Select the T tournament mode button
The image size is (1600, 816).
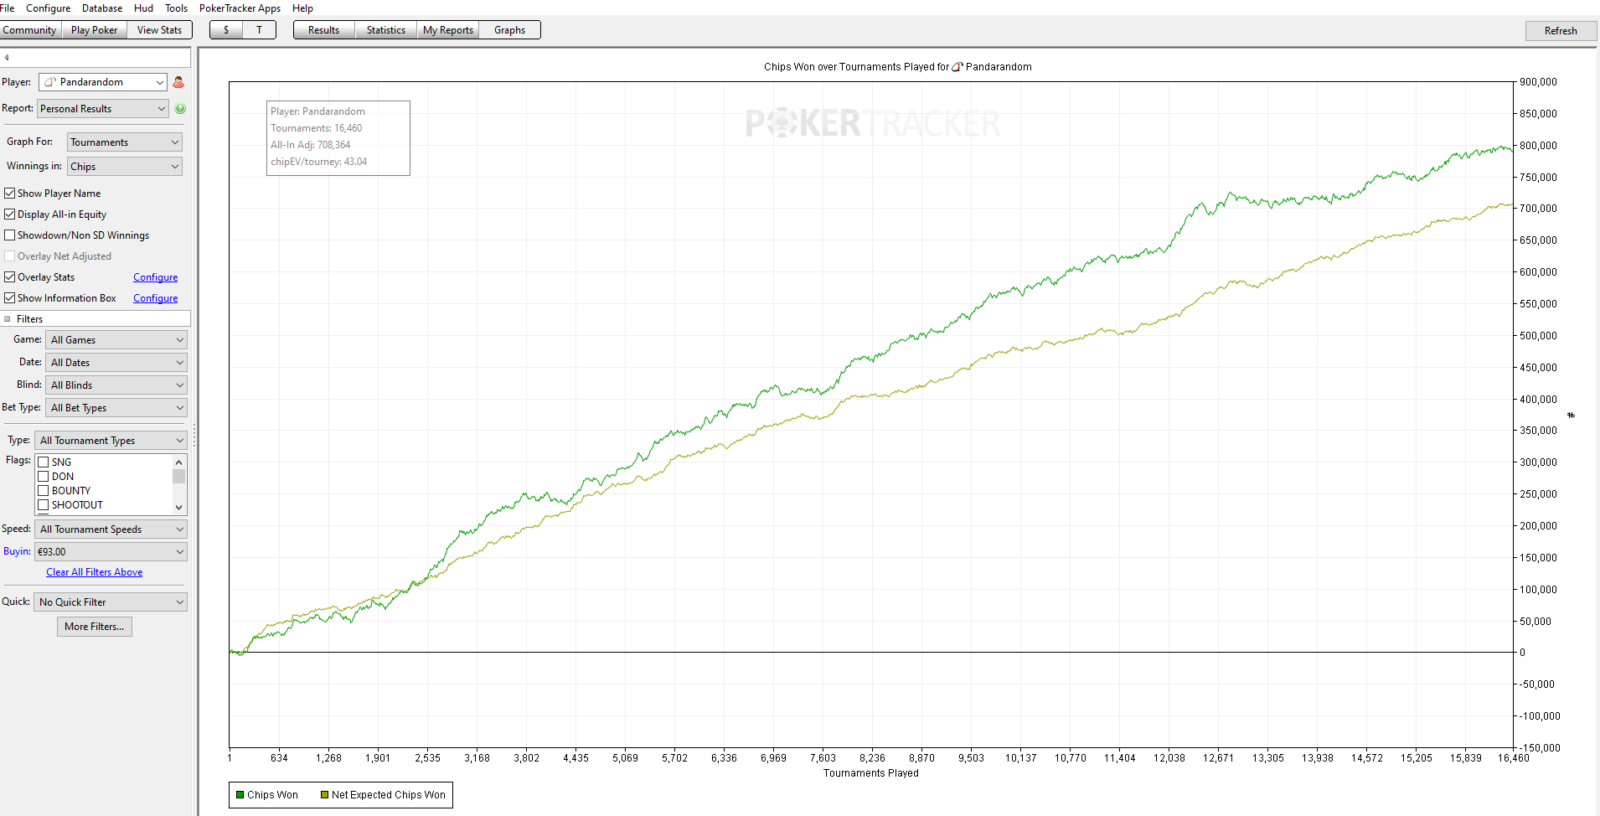(259, 30)
